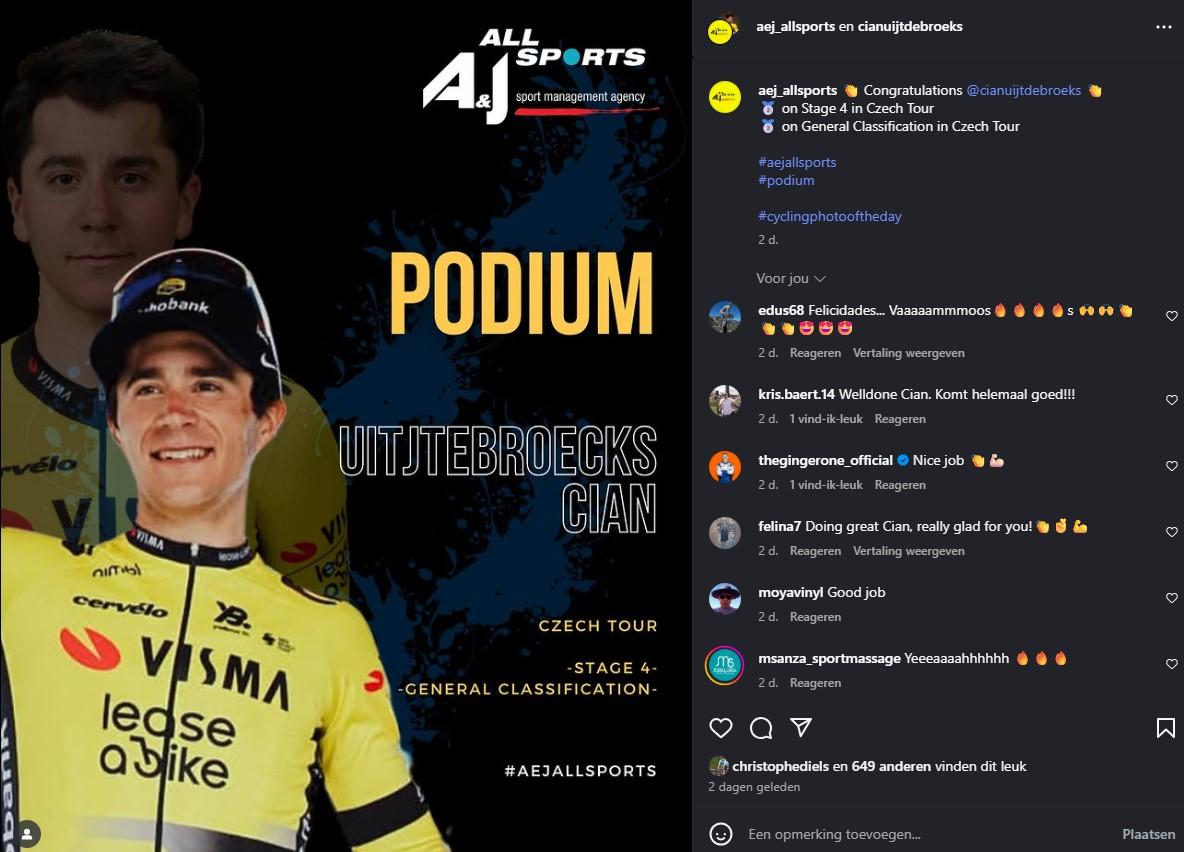Open the aej_allsports profile avatar in header
The height and width of the screenshot is (852, 1184).
click(x=722, y=29)
